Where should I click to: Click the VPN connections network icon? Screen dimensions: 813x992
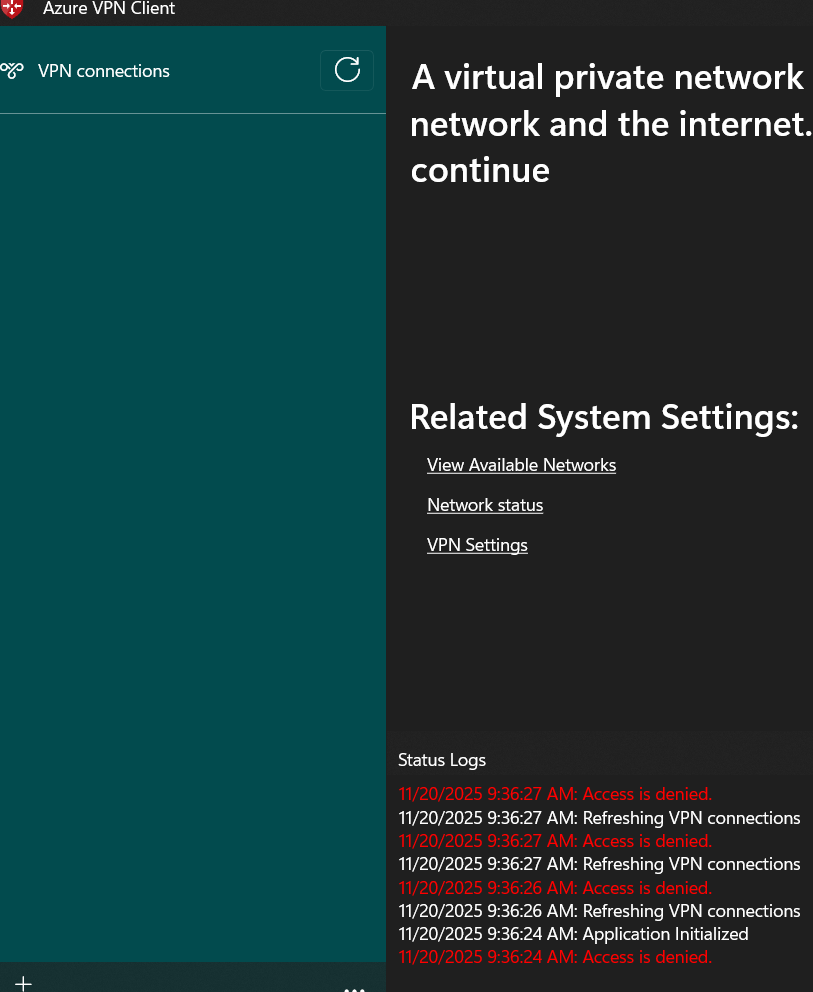[x=12, y=71]
